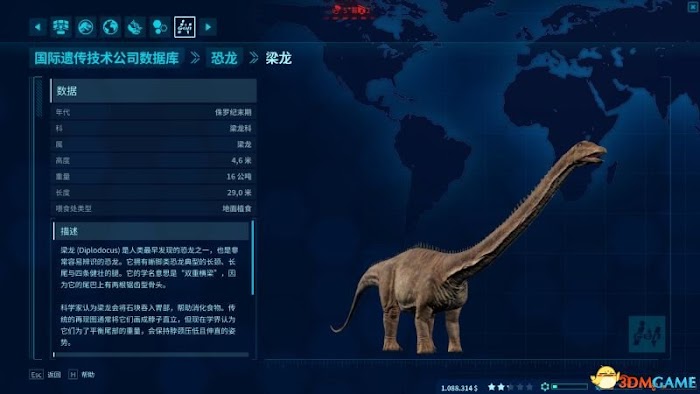This screenshot has width=700, height=394.
Task: Open the control-room monitors category icon
Action: 61,27
